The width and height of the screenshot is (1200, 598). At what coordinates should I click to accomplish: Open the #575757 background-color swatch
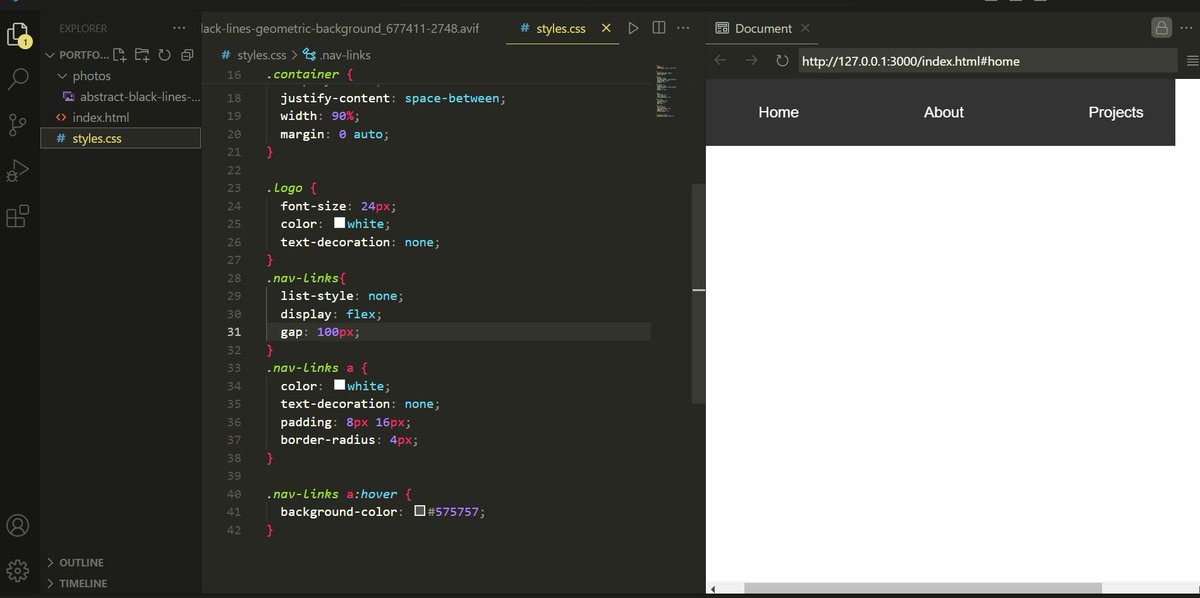point(420,511)
